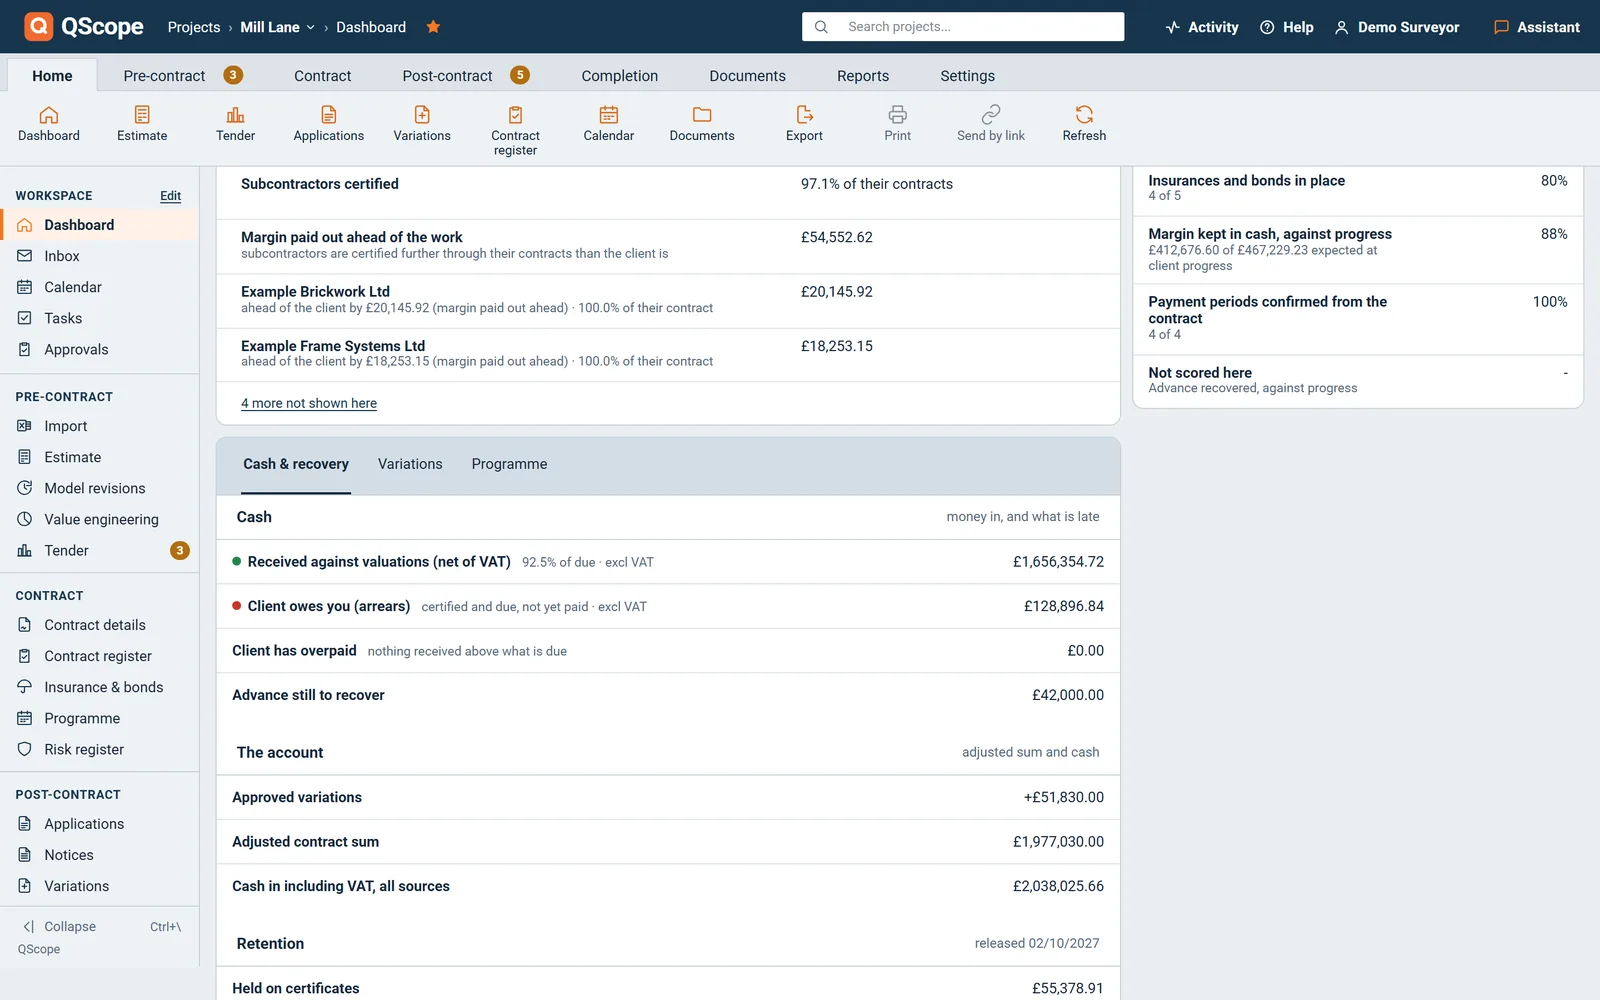
Task: Export the dashboard using the Export icon
Action: pos(804,125)
